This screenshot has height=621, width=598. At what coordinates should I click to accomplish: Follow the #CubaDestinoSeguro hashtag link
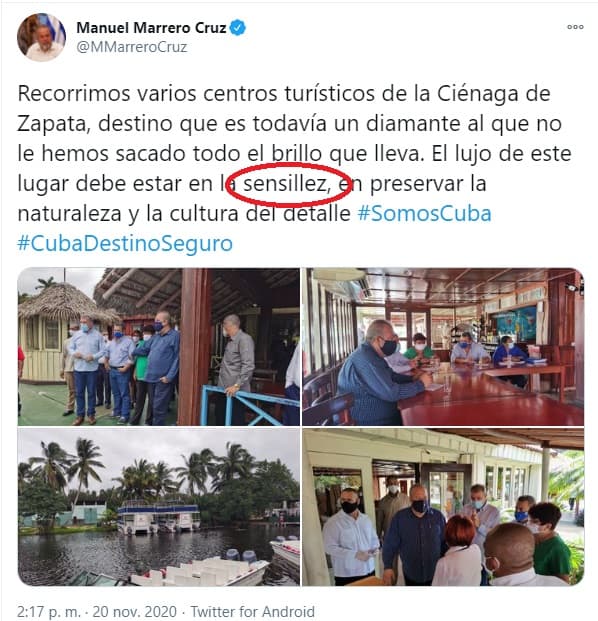coord(125,243)
